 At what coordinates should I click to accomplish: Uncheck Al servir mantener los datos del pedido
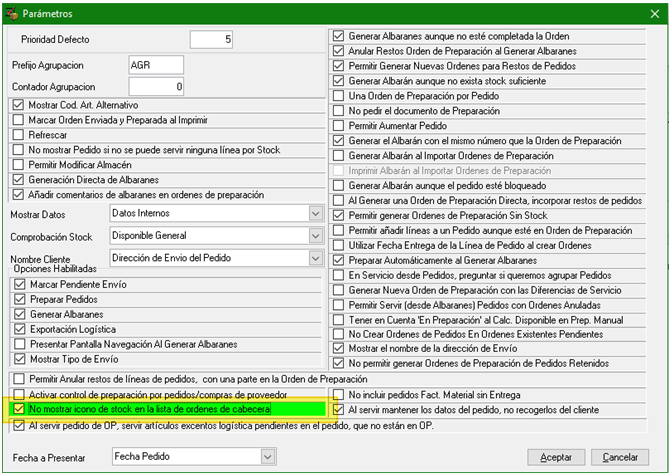pos(339,410)
